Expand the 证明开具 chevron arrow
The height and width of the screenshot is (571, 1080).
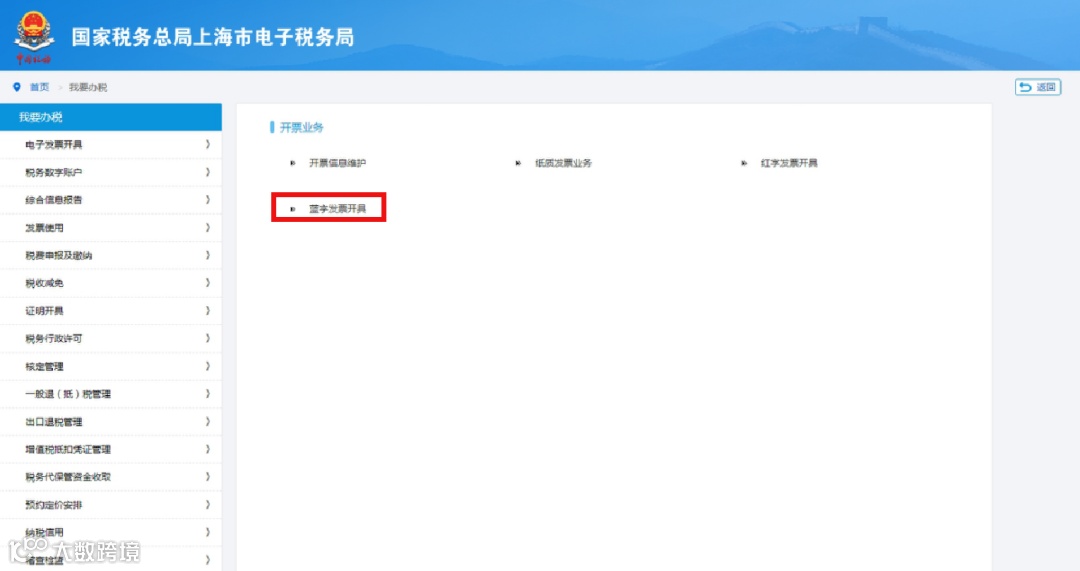coord(207,311)
